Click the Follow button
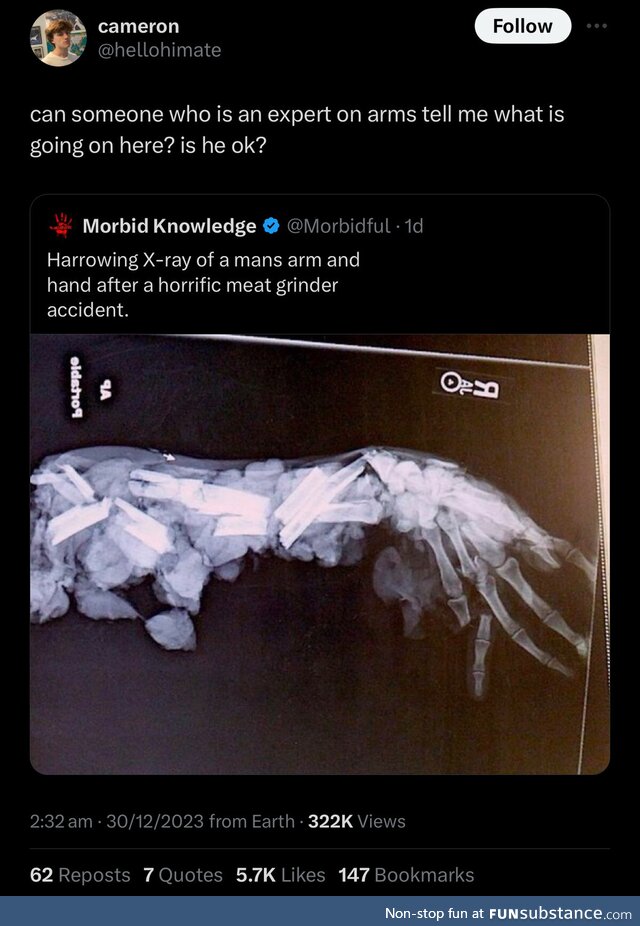 point(523,26)
